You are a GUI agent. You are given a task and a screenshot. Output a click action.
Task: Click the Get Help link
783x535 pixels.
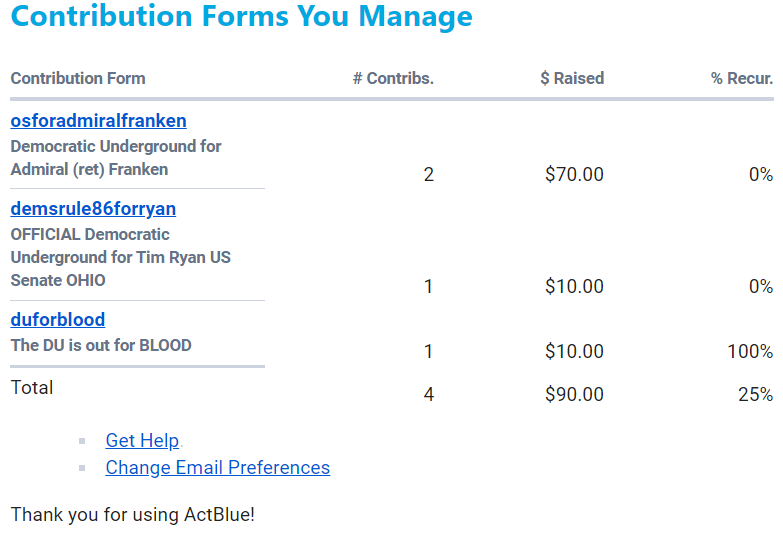coord(142,441)
